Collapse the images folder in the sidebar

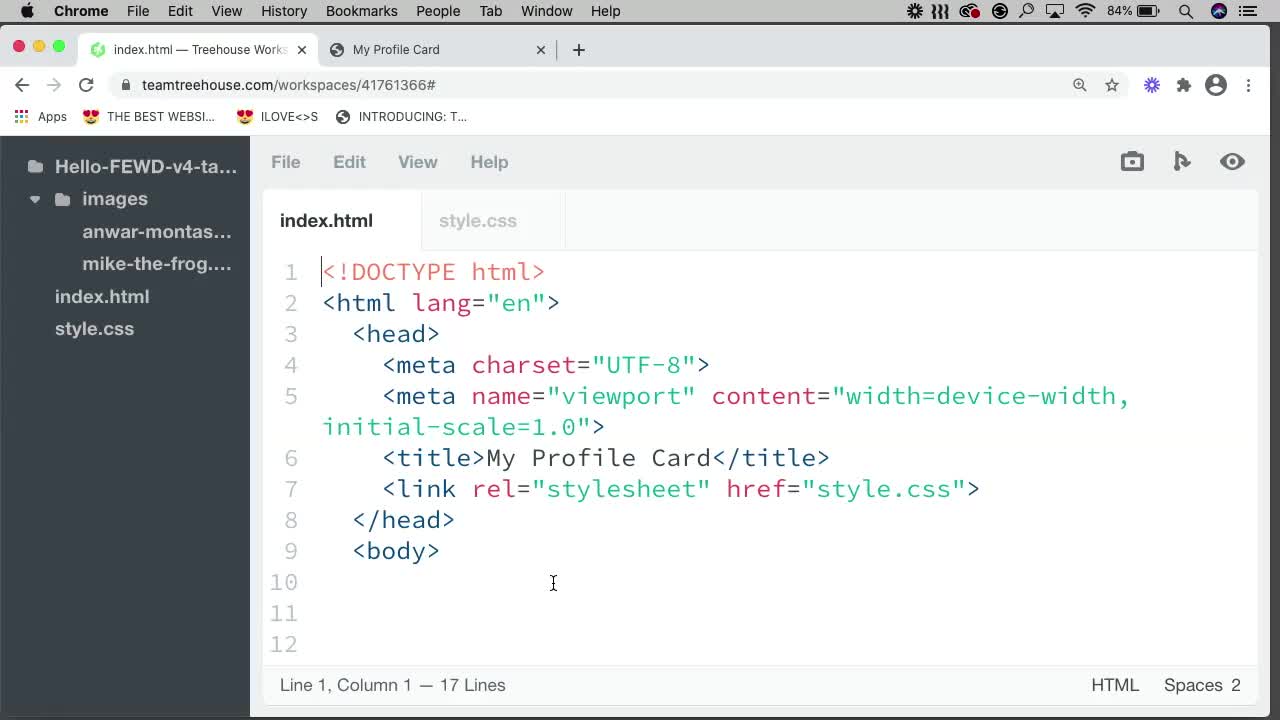34,198
